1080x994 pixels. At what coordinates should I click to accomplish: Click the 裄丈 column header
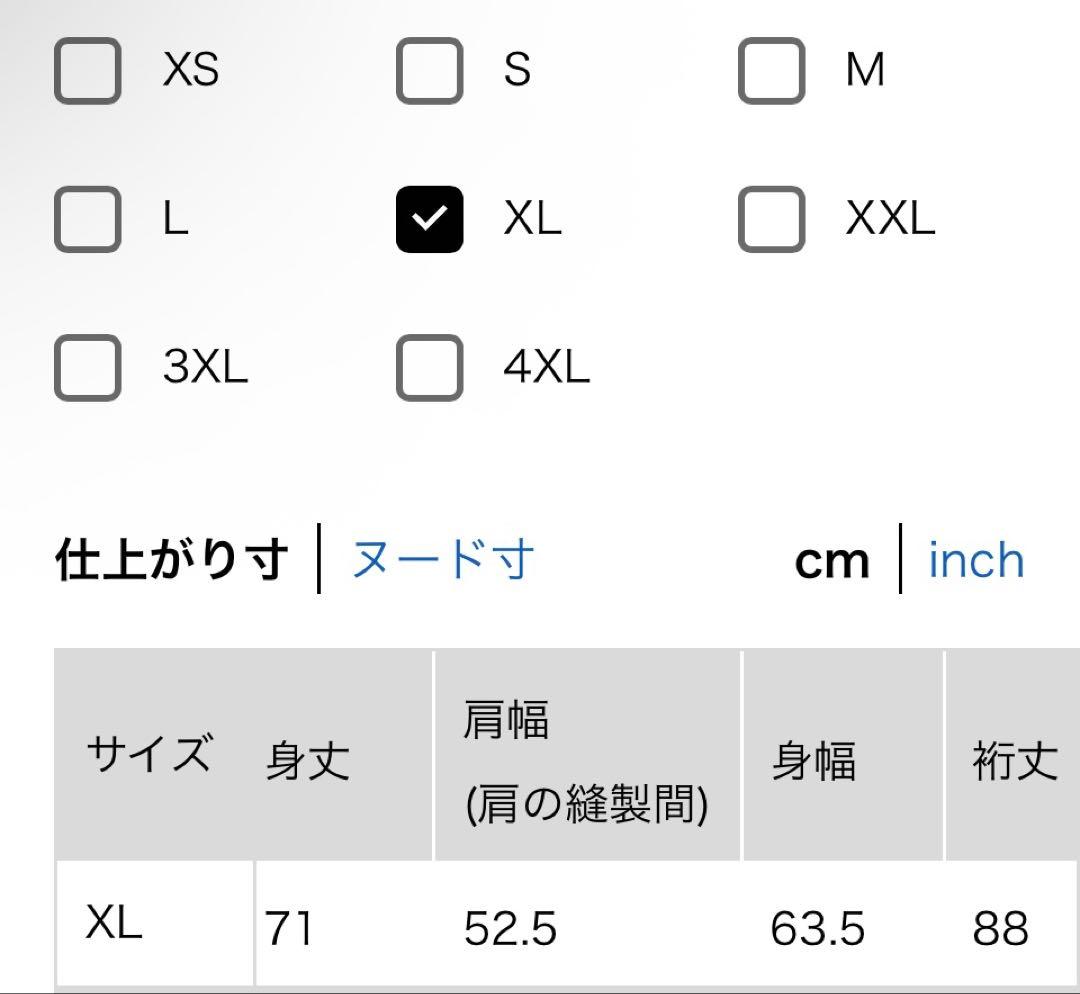(1015, 761)
